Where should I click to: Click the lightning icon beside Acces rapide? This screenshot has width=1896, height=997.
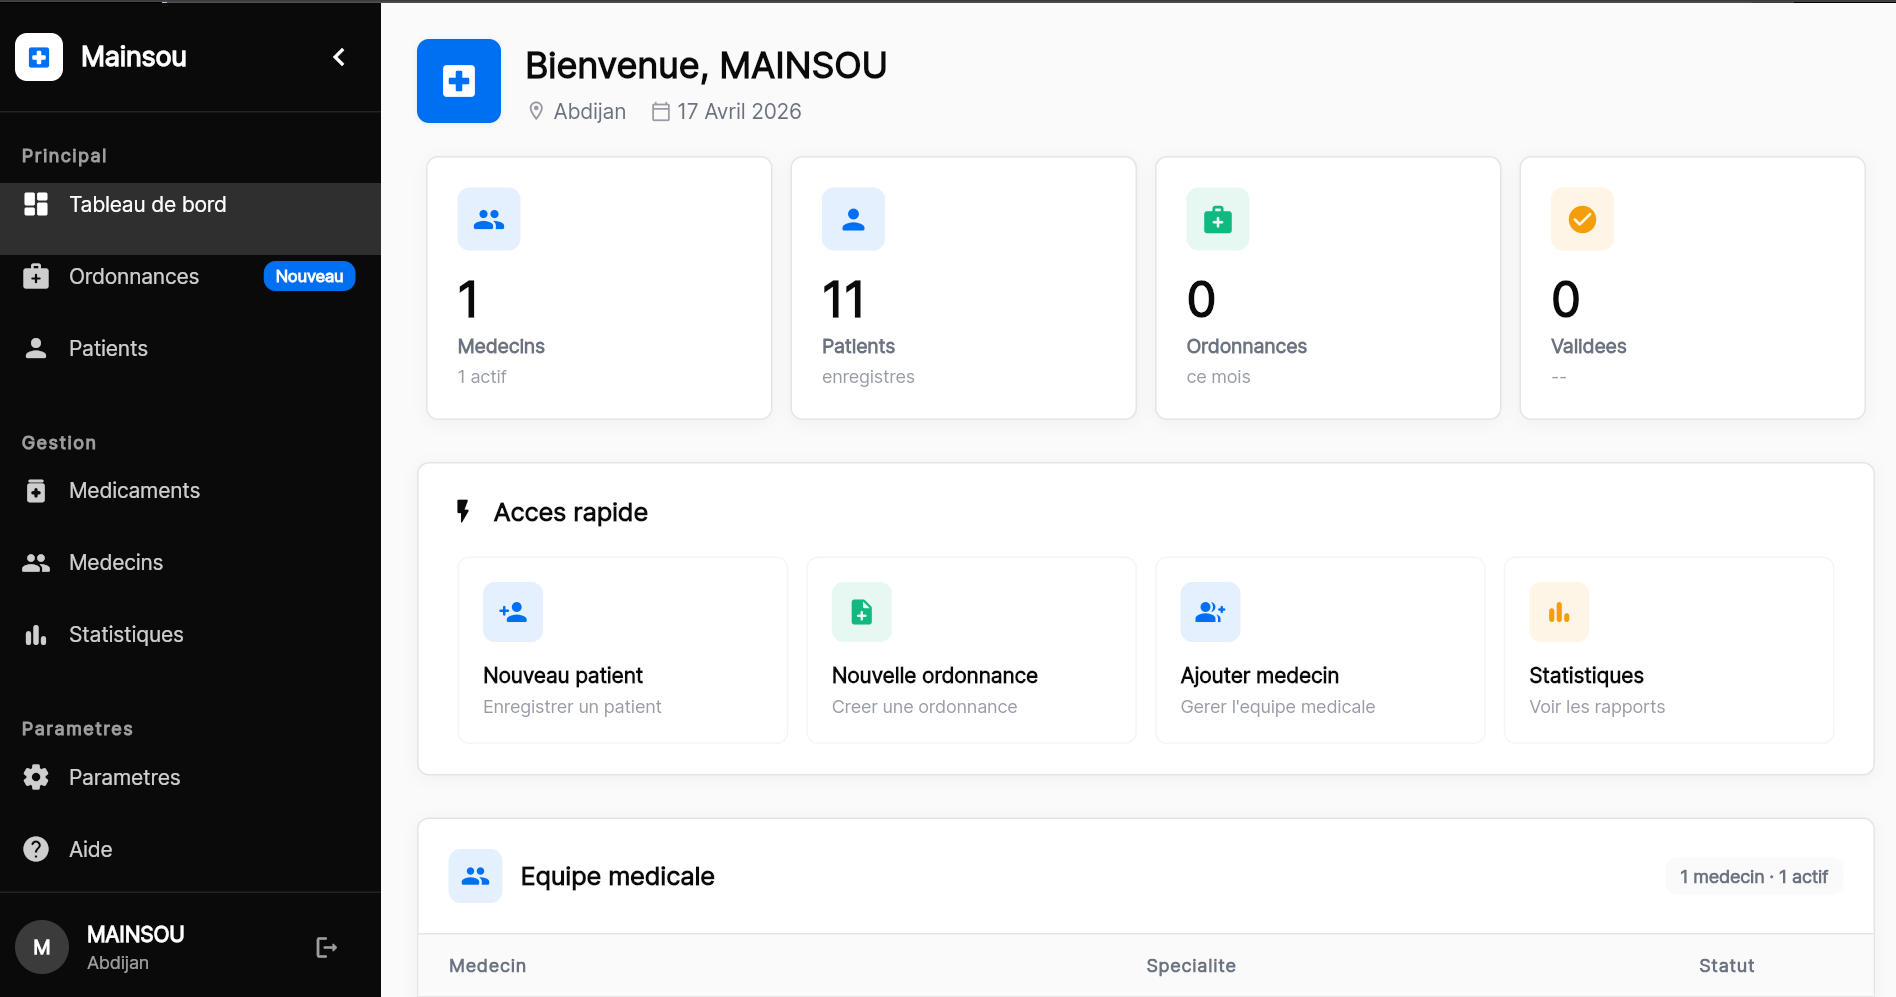462,511
